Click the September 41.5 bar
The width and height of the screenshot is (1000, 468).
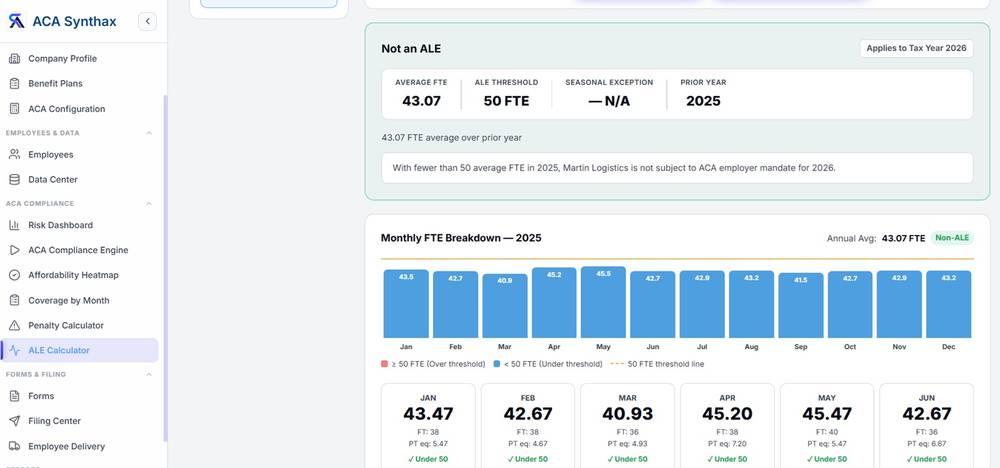(801, 306)
